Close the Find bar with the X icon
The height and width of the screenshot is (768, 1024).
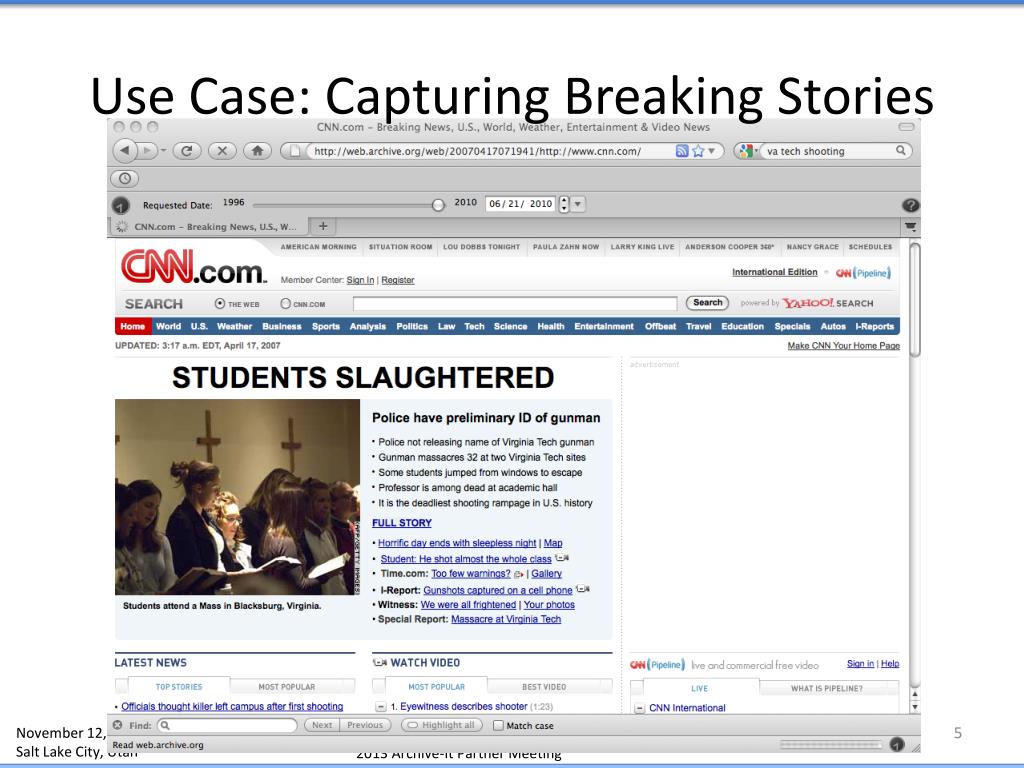118,725
